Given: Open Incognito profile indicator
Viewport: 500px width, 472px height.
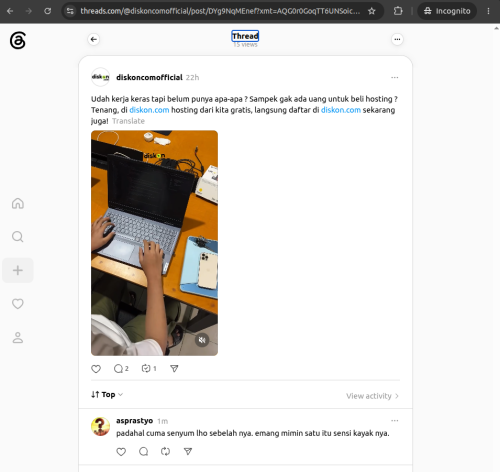Looking at the screenshot, I should (x=447, y=11).
